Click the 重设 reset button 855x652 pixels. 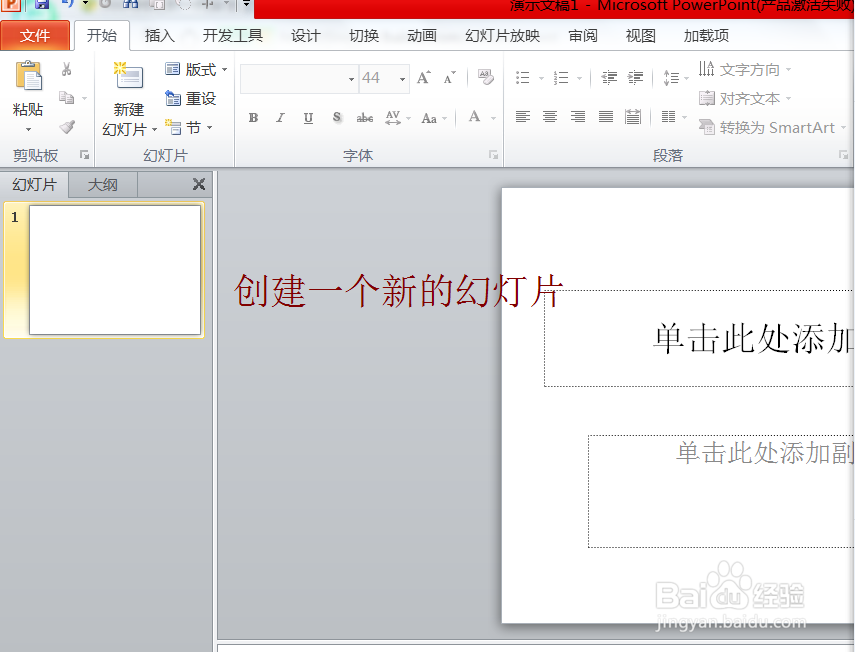point(190,99)
